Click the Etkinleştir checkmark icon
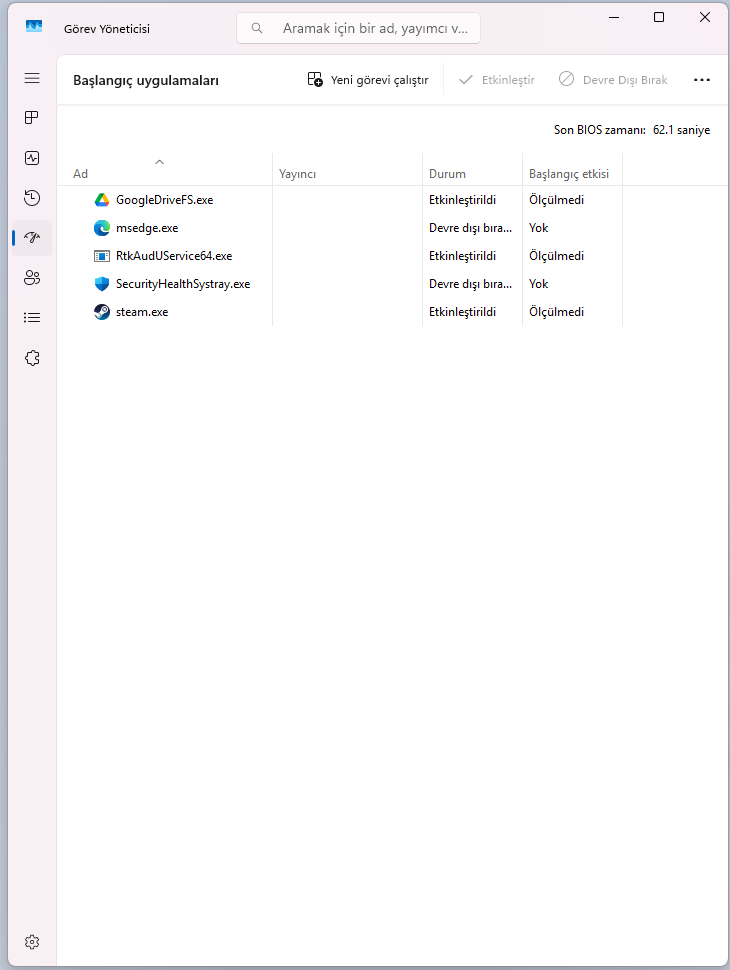This screenshot has width=730, height=970. point(466,80)
